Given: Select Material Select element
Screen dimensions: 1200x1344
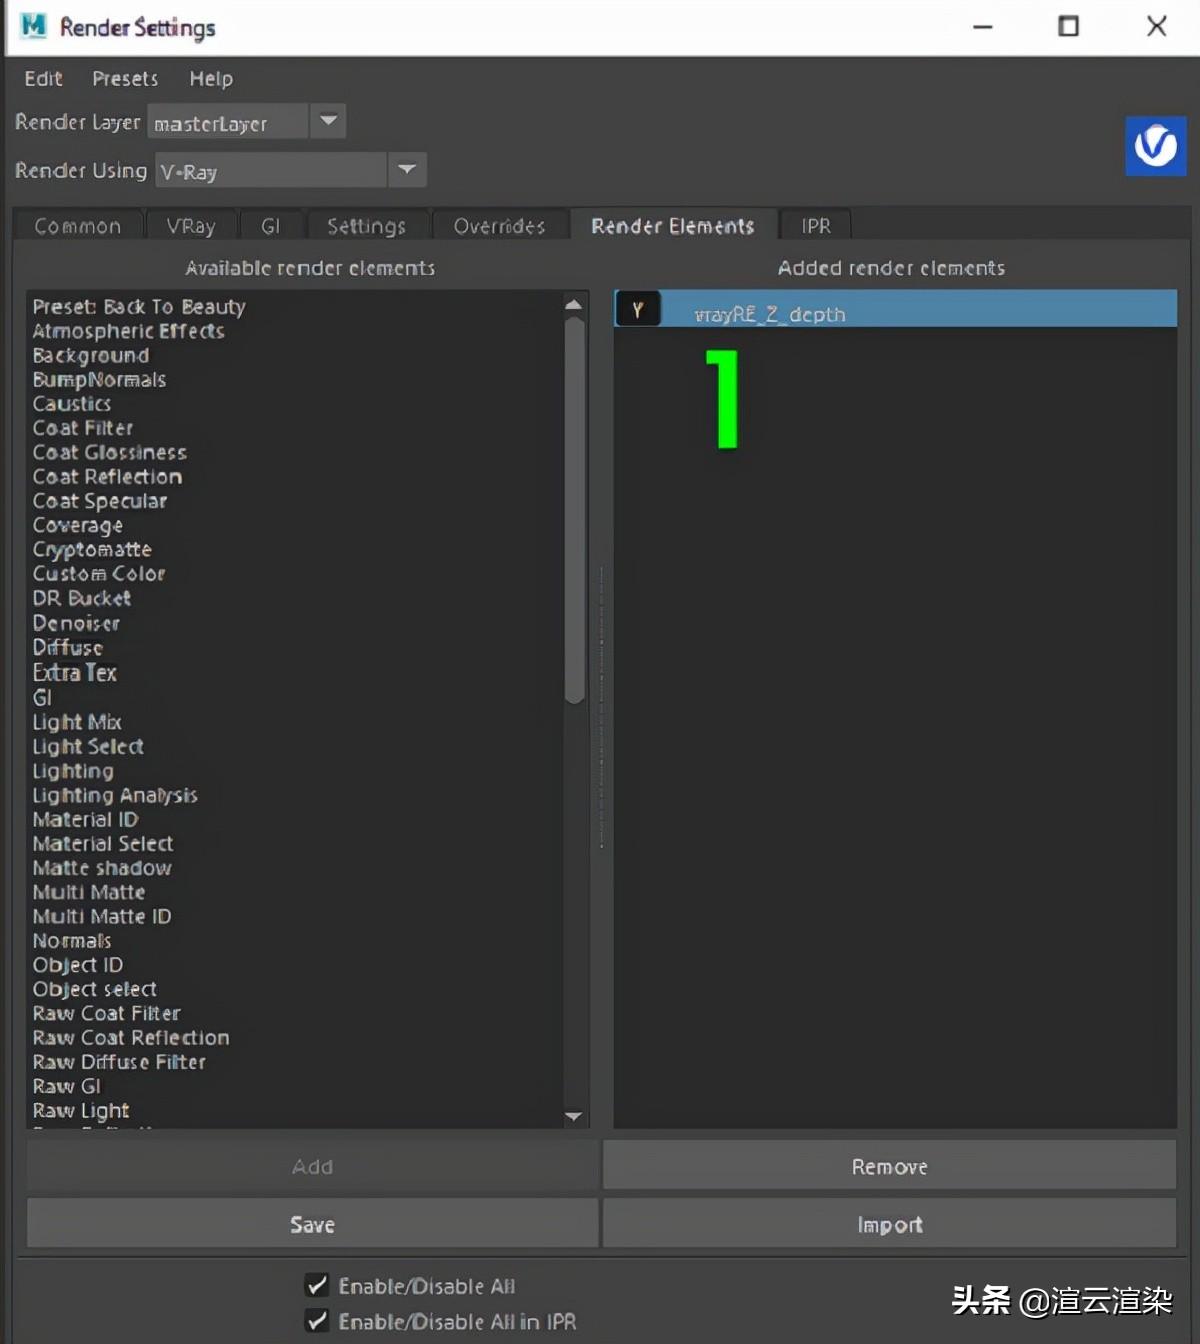Looking at the screenshot, I should (x=102, y=844).
